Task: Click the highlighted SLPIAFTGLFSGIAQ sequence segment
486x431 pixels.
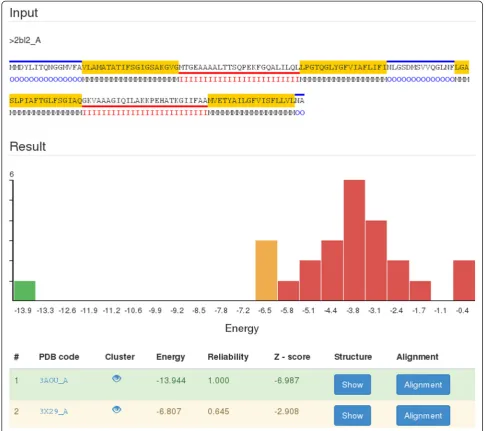Action: [46, 101]
